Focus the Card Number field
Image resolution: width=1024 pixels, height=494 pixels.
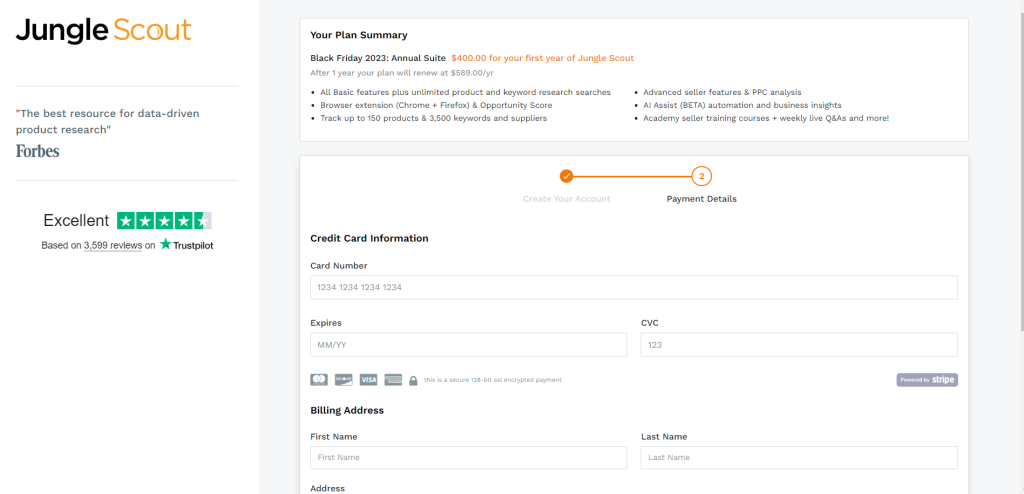click(633, 288)
